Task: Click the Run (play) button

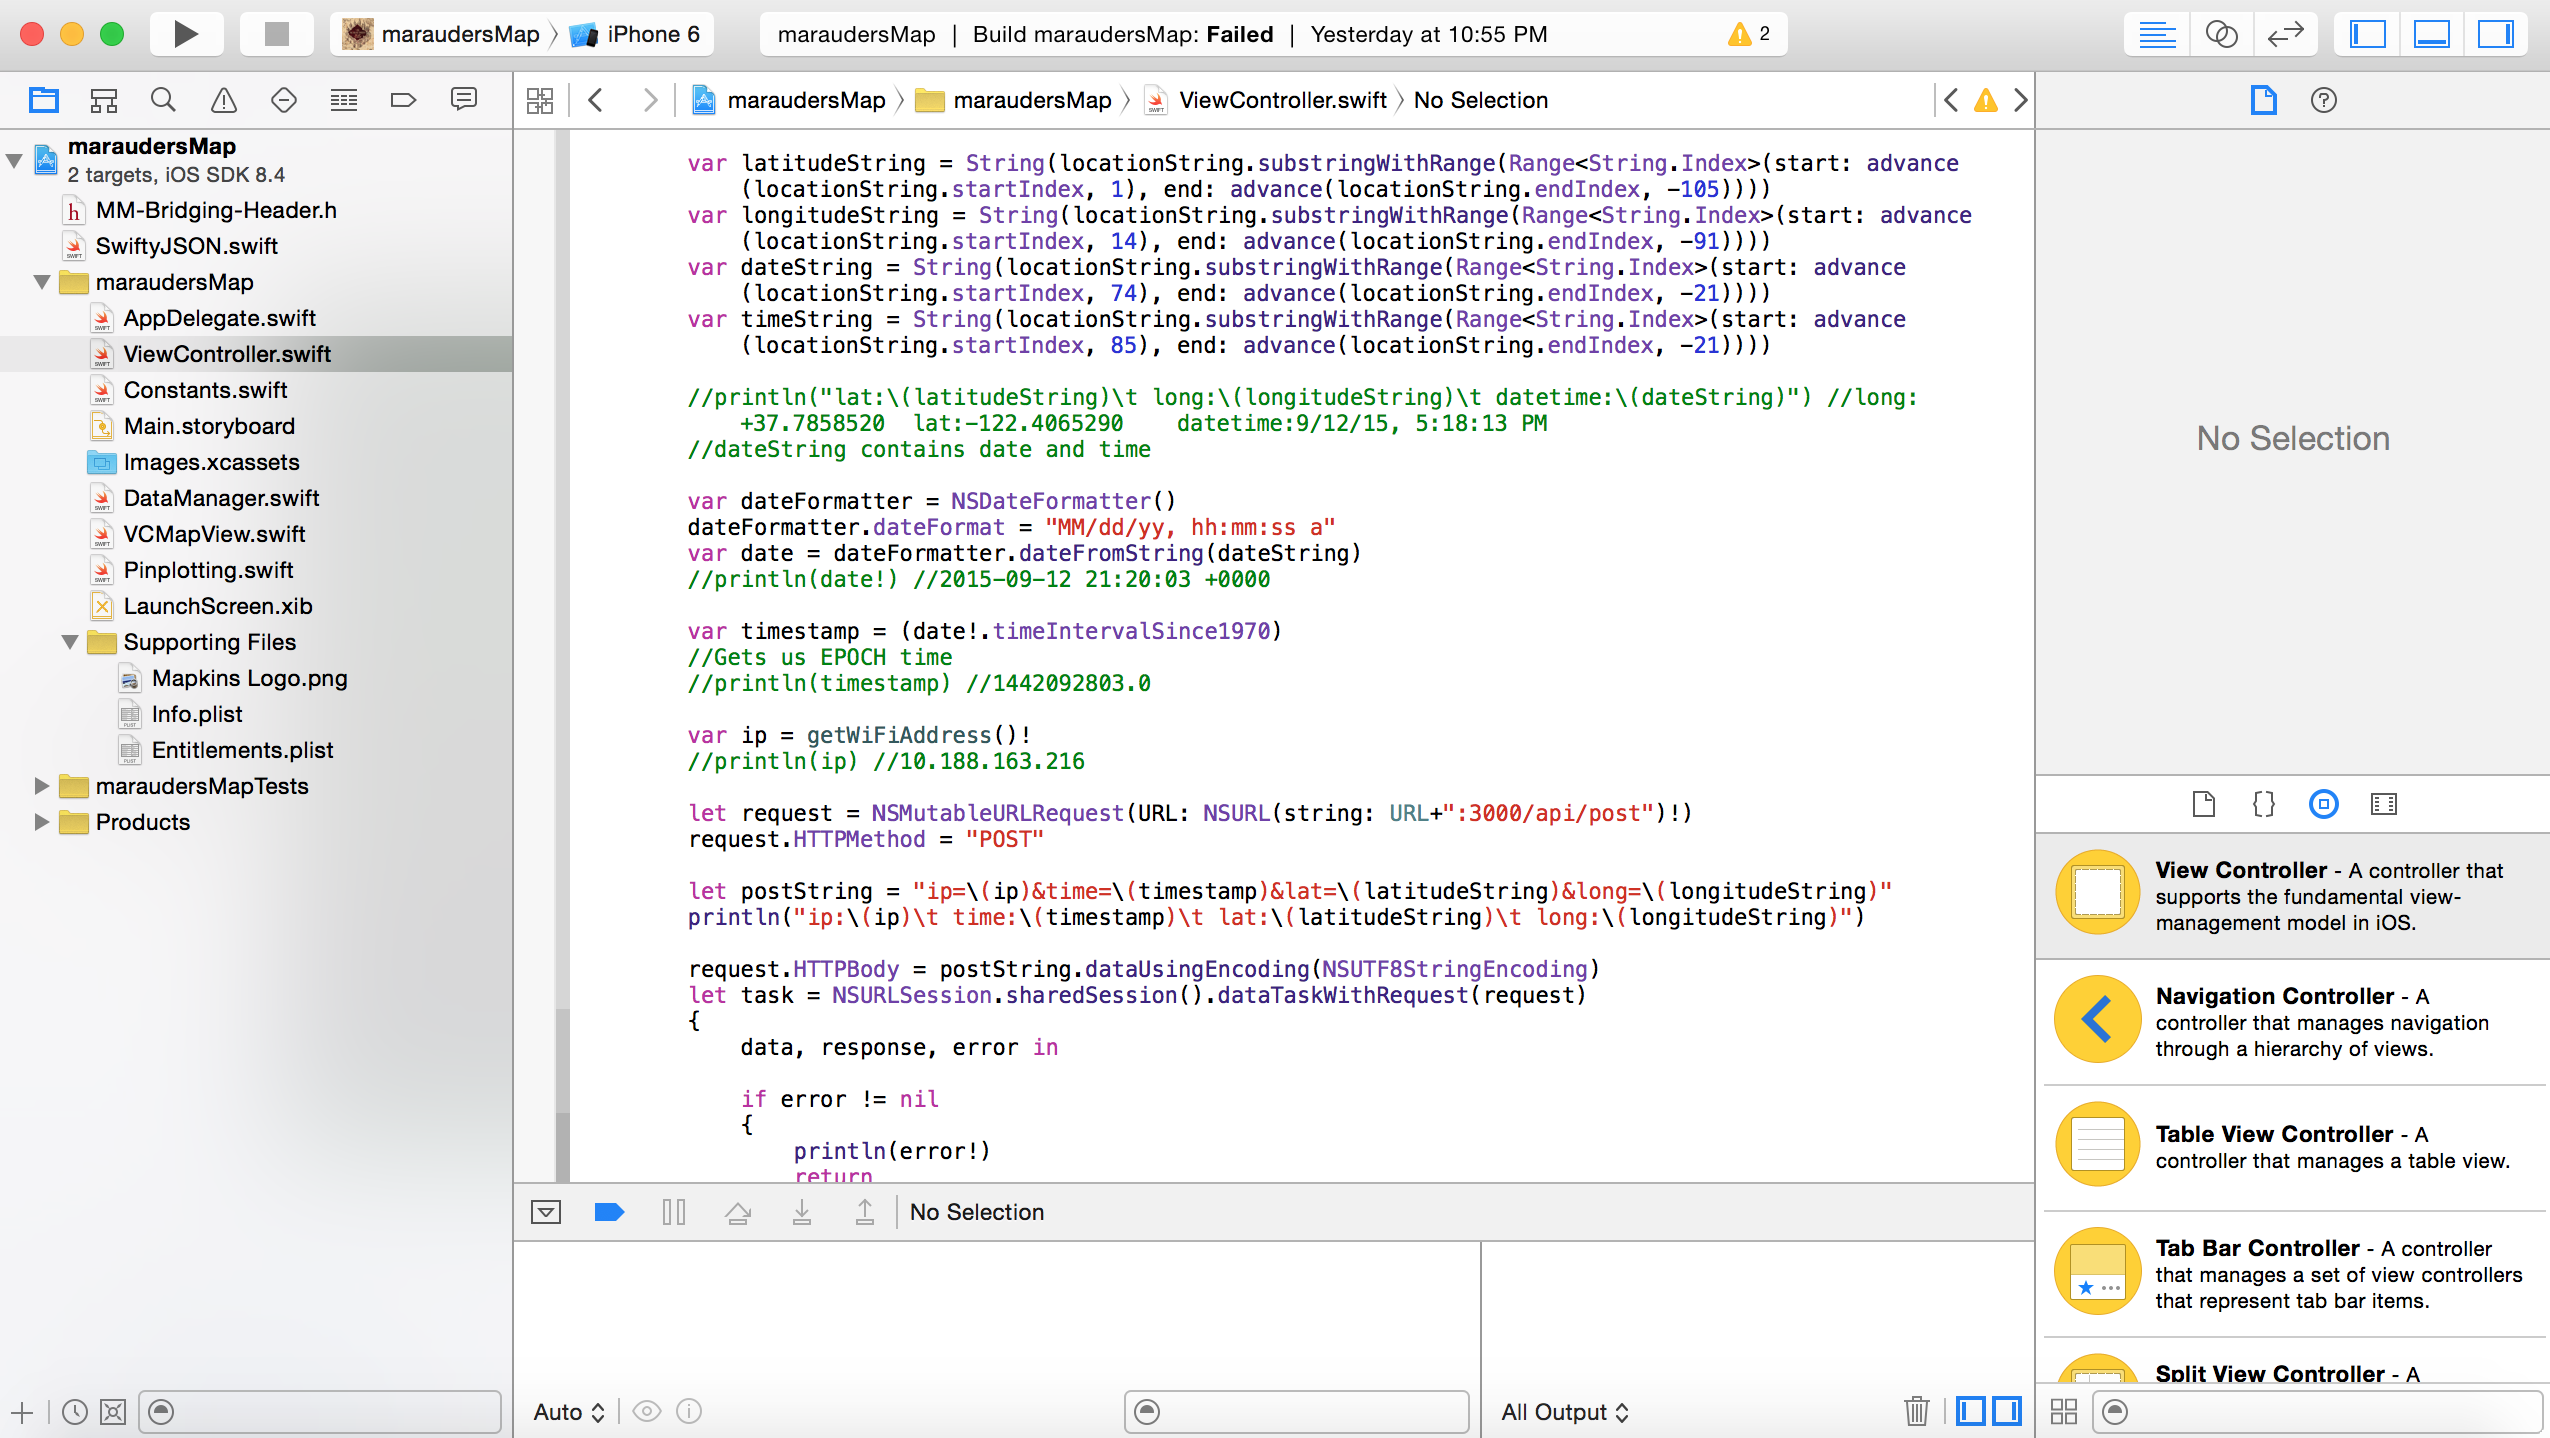Action: (x=186, y=34)
